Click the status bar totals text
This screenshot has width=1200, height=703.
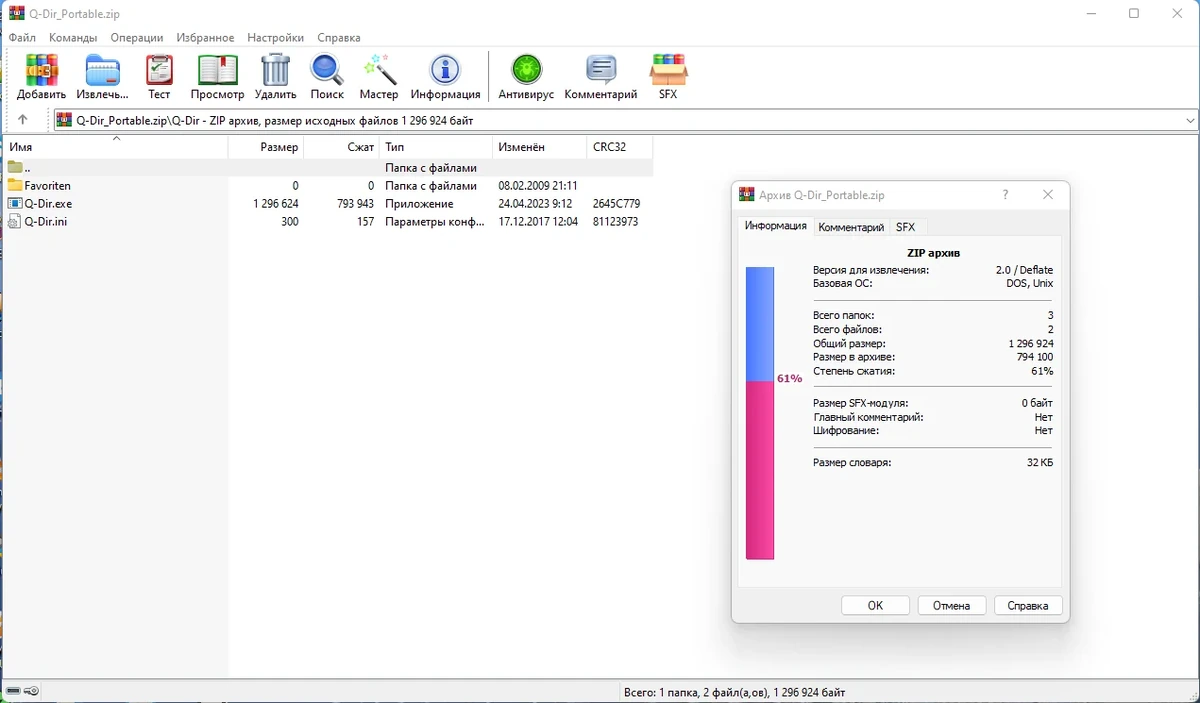[734, 692]
